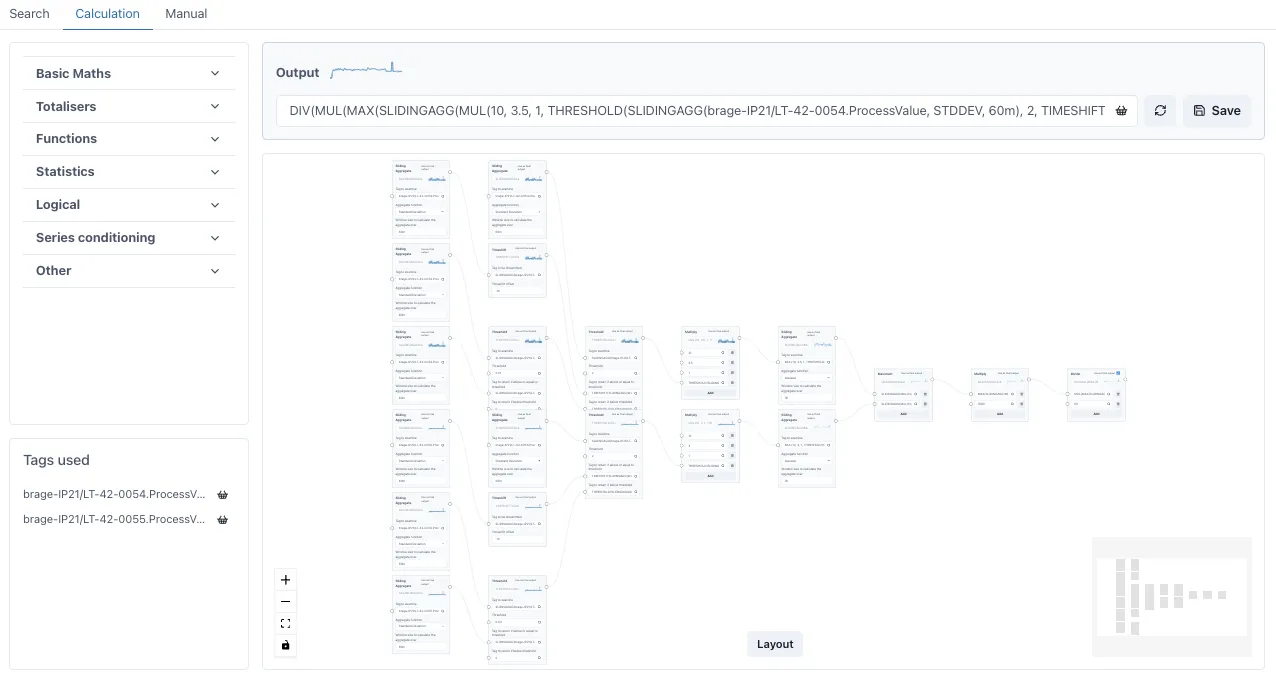1276x681 pixels.
Task: Click the lock icon in the canvas controls
Action: [285, 645]
